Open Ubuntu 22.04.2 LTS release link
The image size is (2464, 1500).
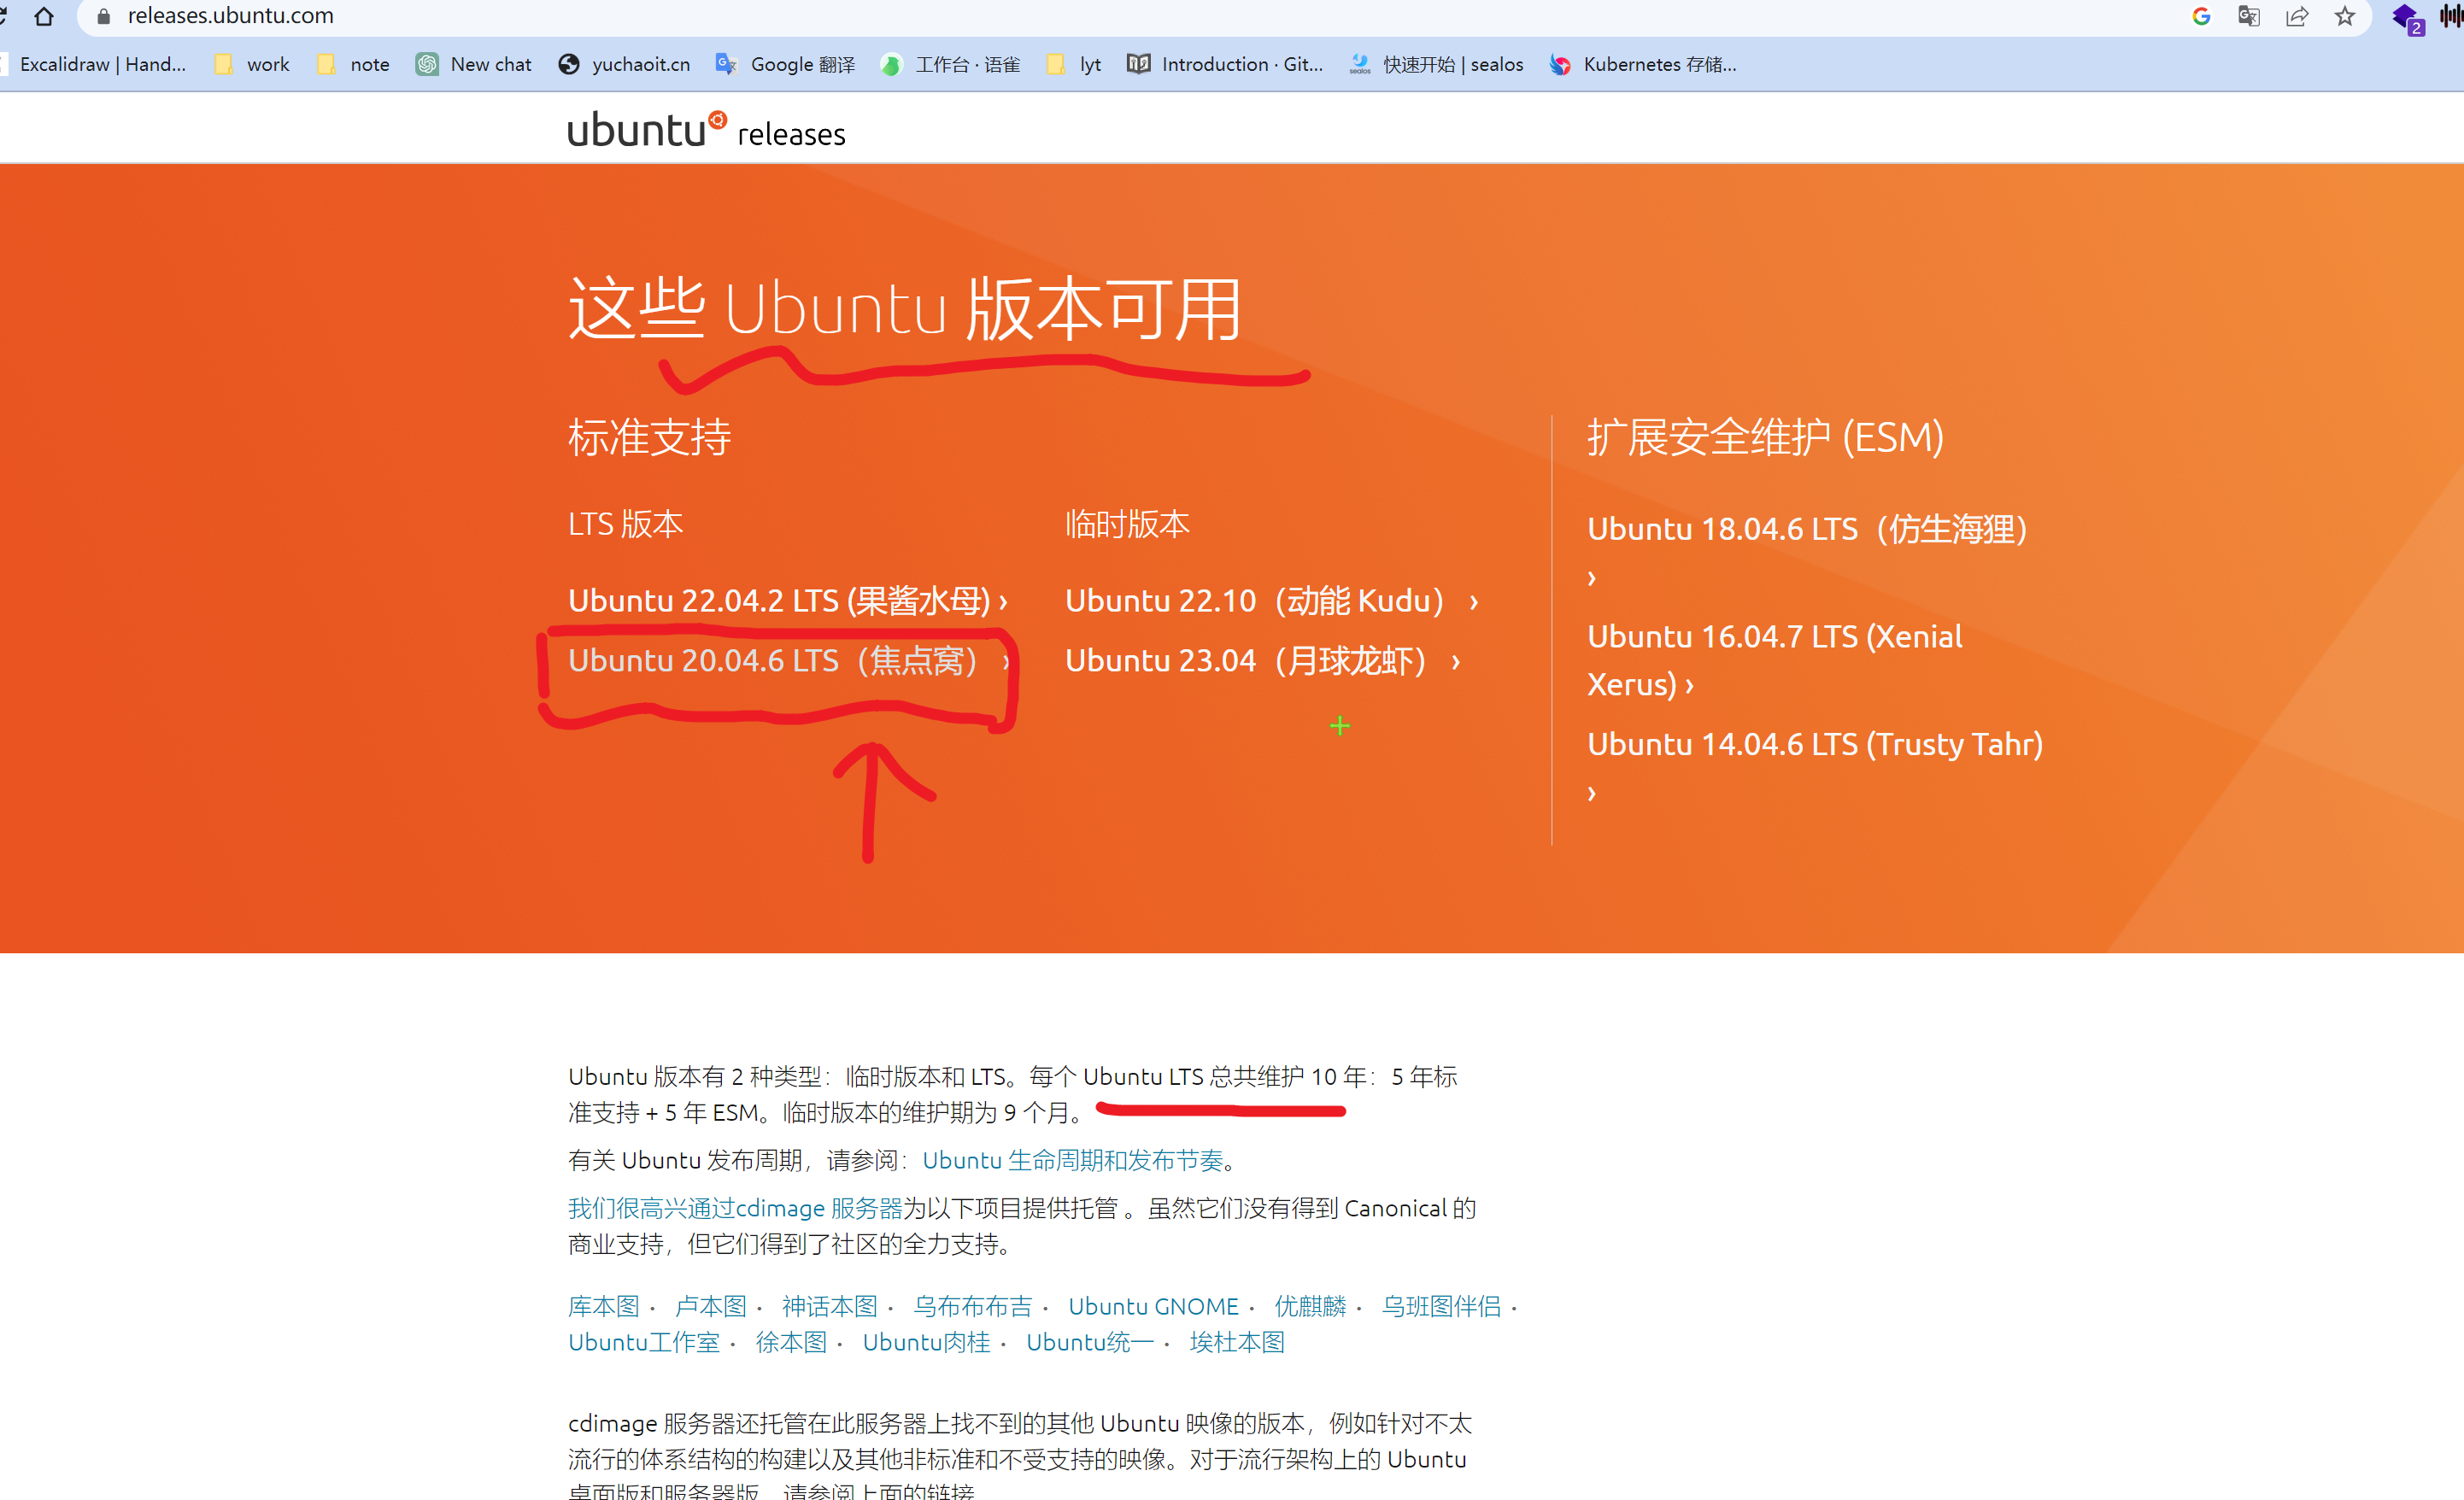click(788, 600)
